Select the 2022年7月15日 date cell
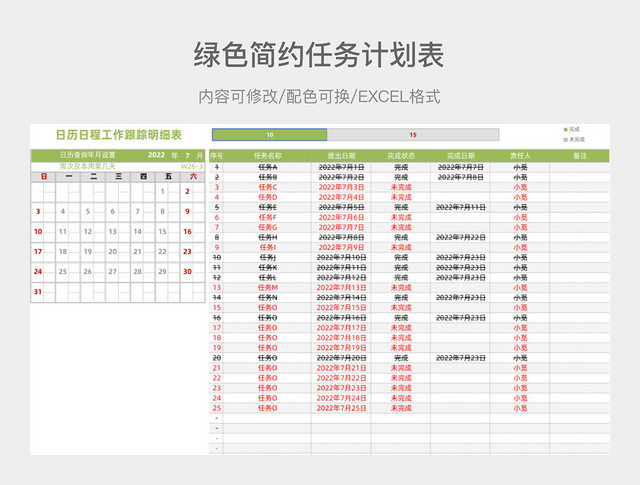 point(341,308)
